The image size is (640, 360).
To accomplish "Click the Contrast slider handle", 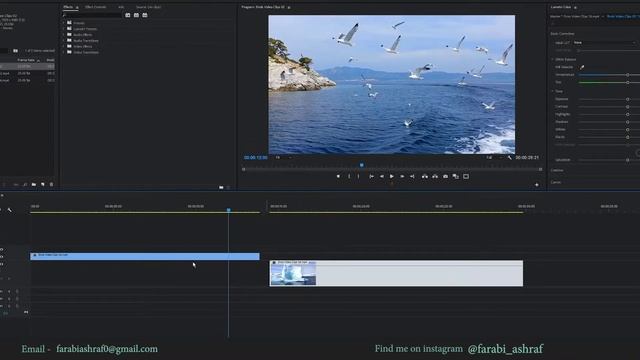I will (x=628, y=107).
